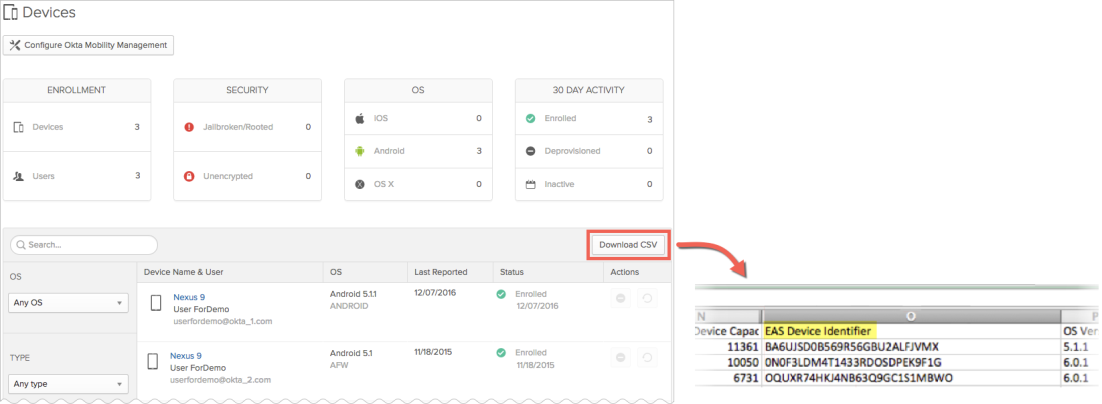Viewport: 1102px width, 404px height.
Task: Select spreadsheet cell with value 10050
Action: click(729, 363)
